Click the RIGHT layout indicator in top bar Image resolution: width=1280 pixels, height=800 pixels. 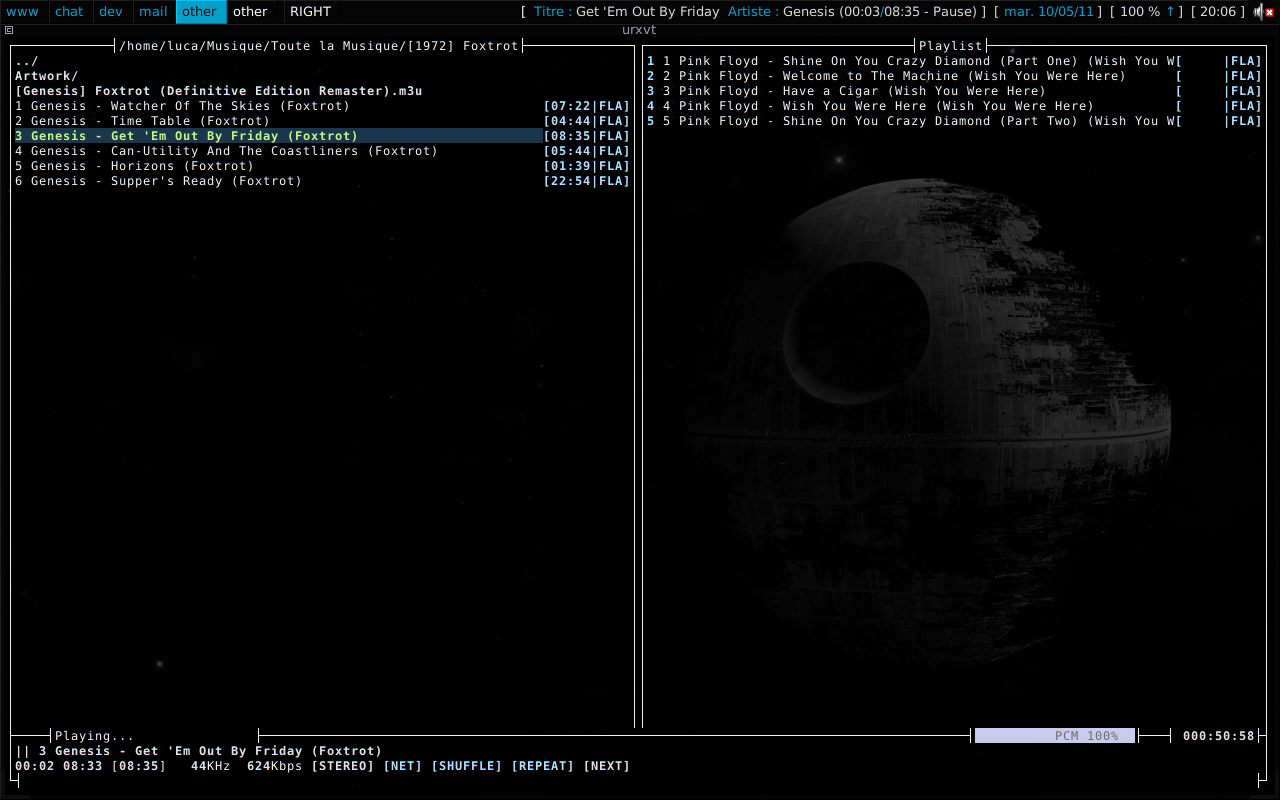(x=310, y=12)
